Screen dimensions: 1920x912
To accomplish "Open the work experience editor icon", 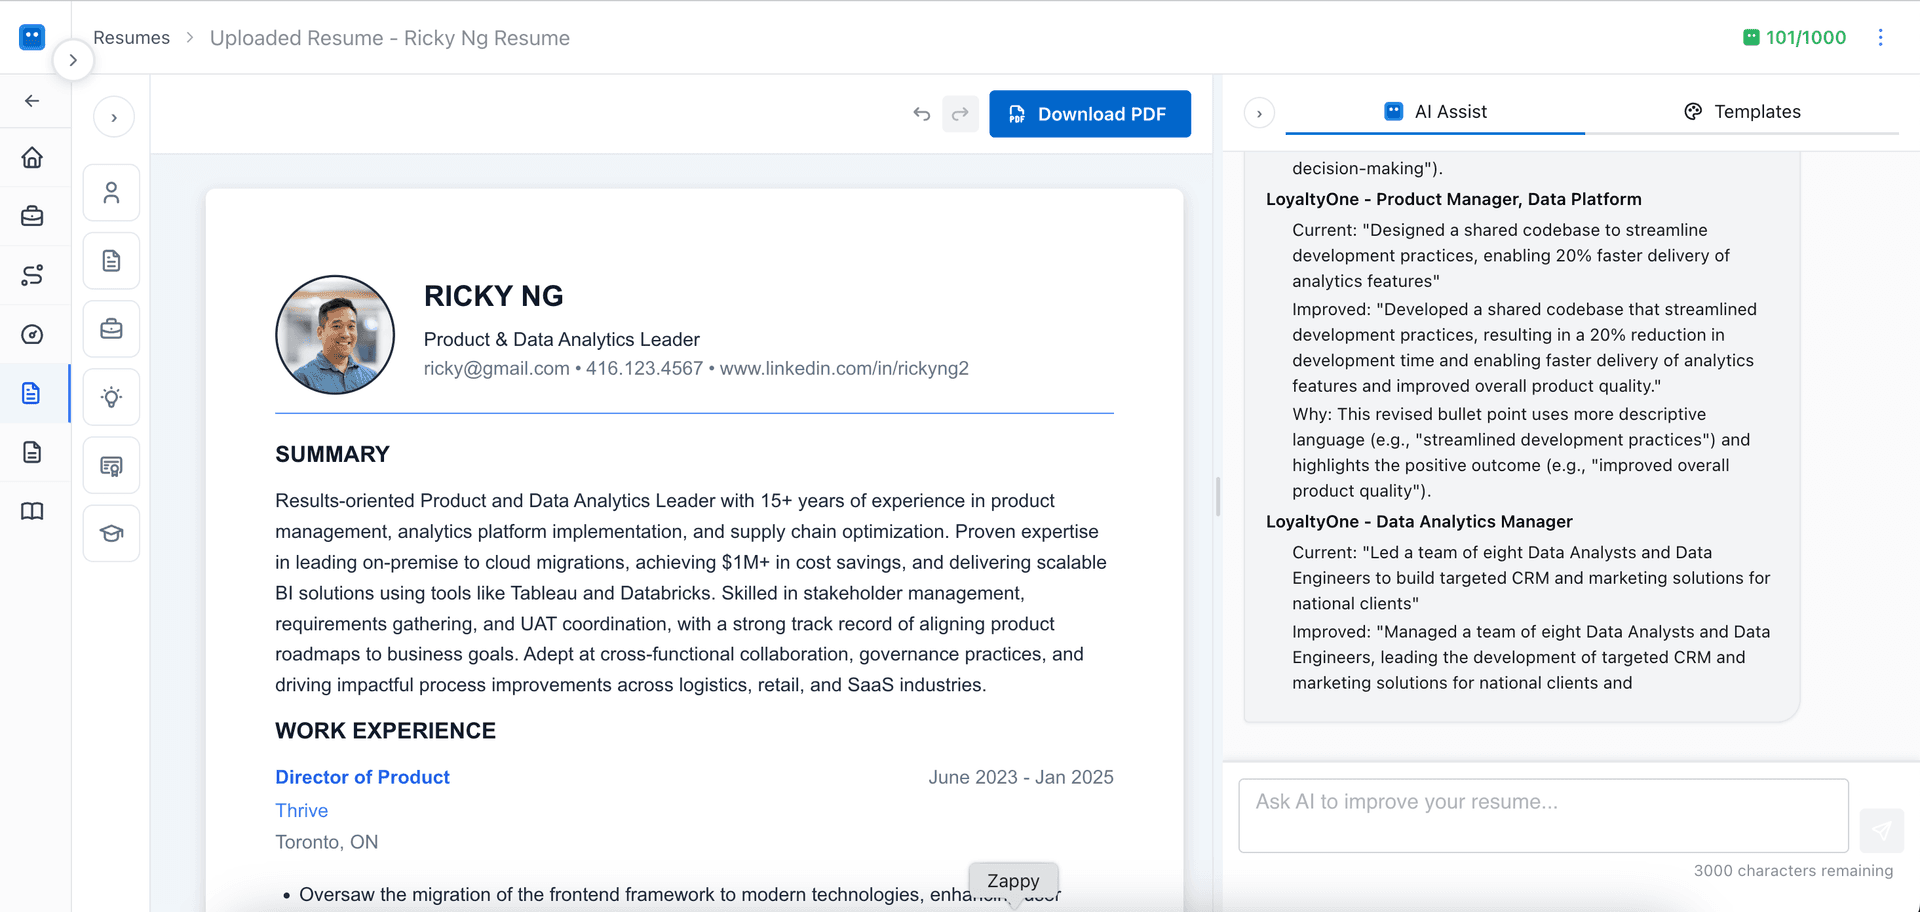I will (x=111, y=329).
